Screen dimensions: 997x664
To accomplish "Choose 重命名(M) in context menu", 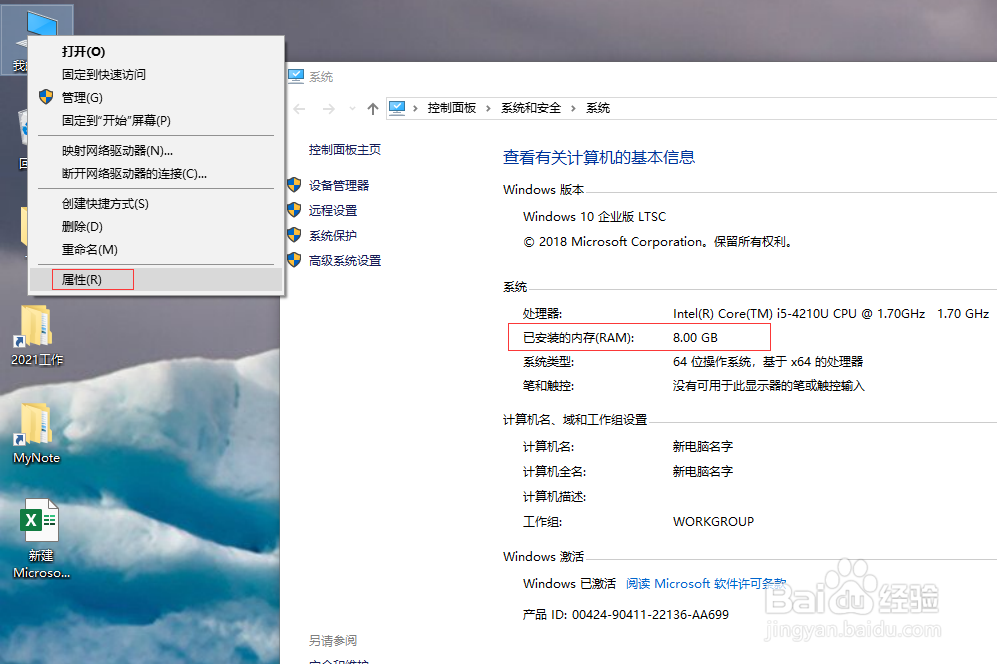I will 156,249.
